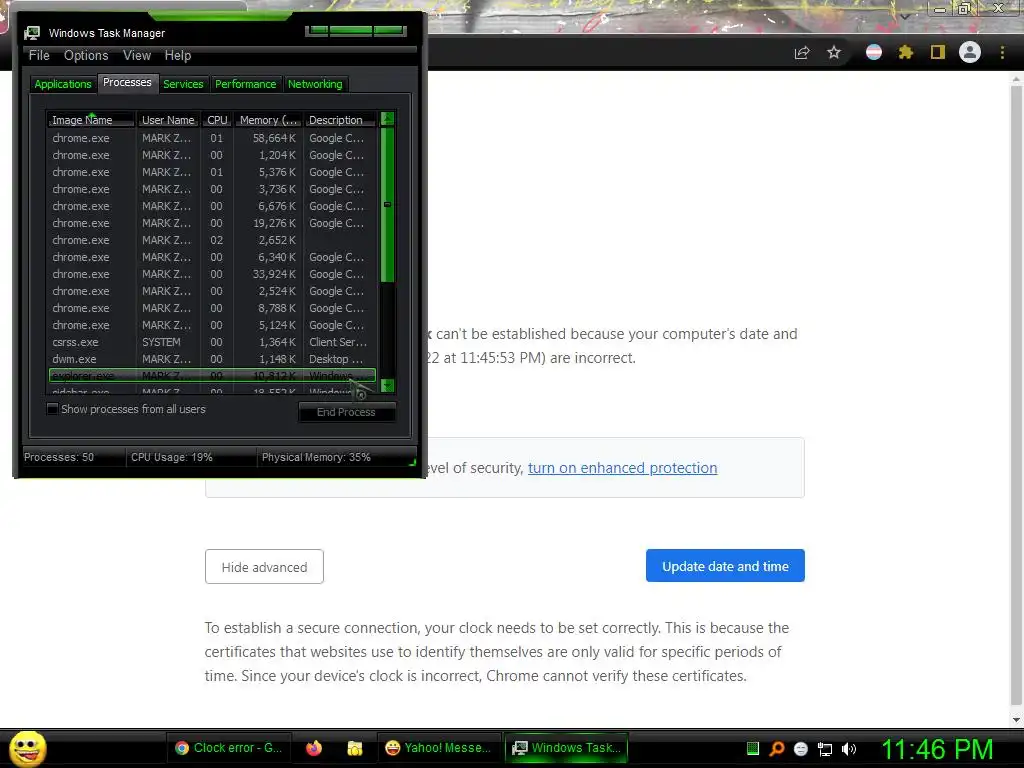Toggle the Chrome side panel icon

click(938, 52)
